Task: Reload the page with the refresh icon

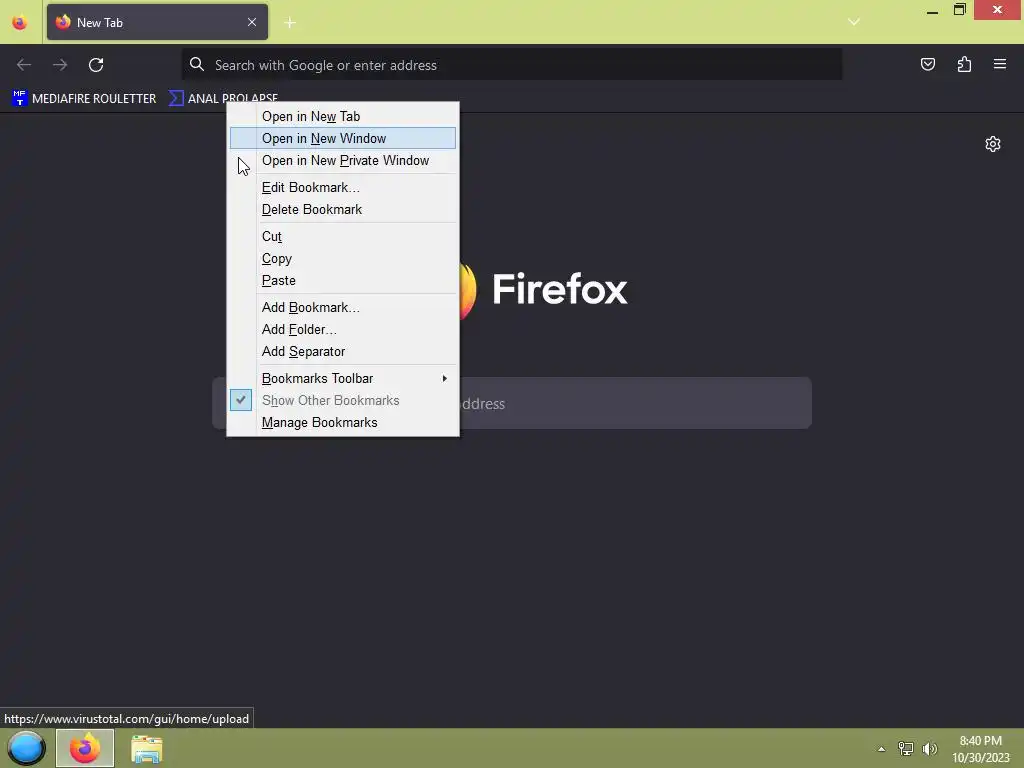Action: click(x=96, y=65)
